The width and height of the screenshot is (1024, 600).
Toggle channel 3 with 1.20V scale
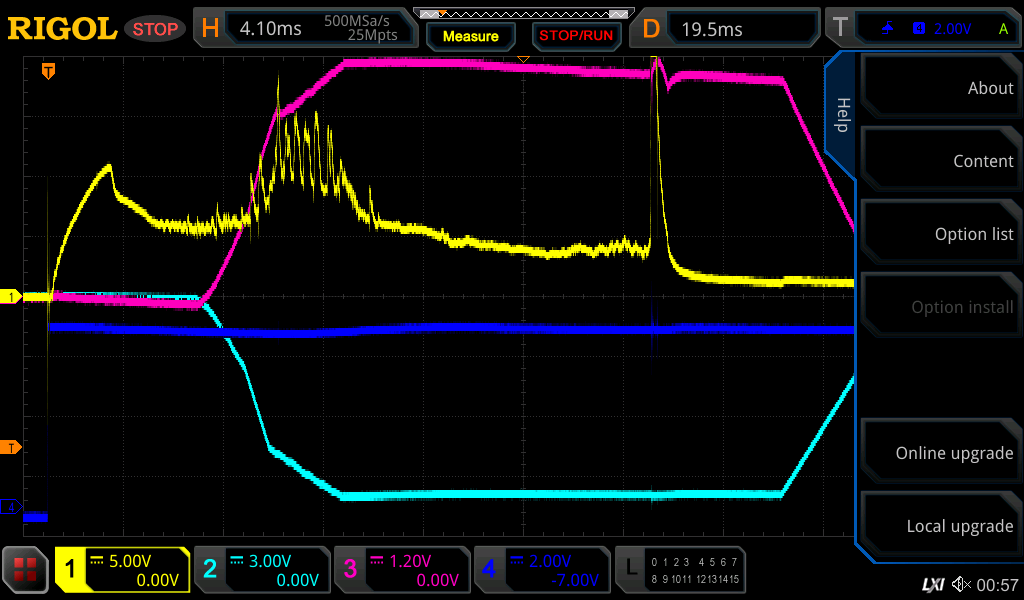click(401, 570)
